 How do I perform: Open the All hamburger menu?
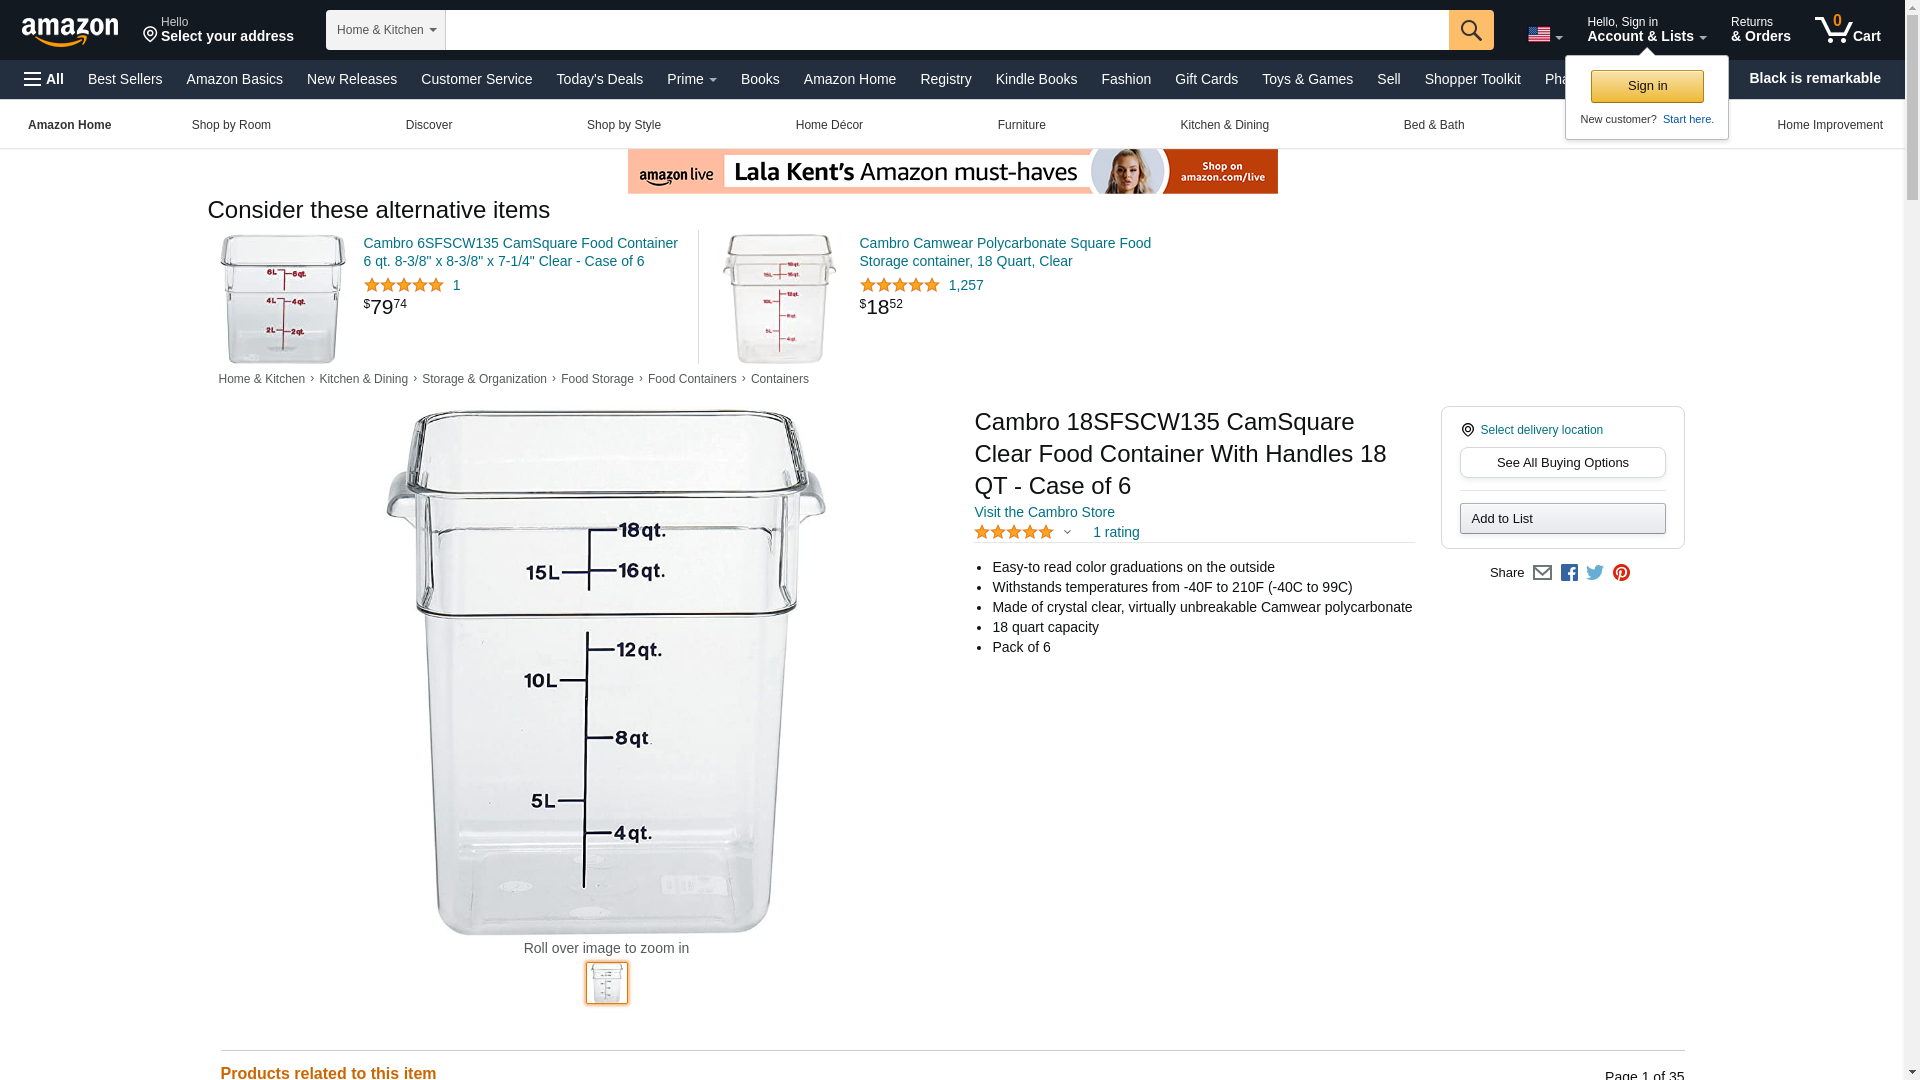pos(44,79)
